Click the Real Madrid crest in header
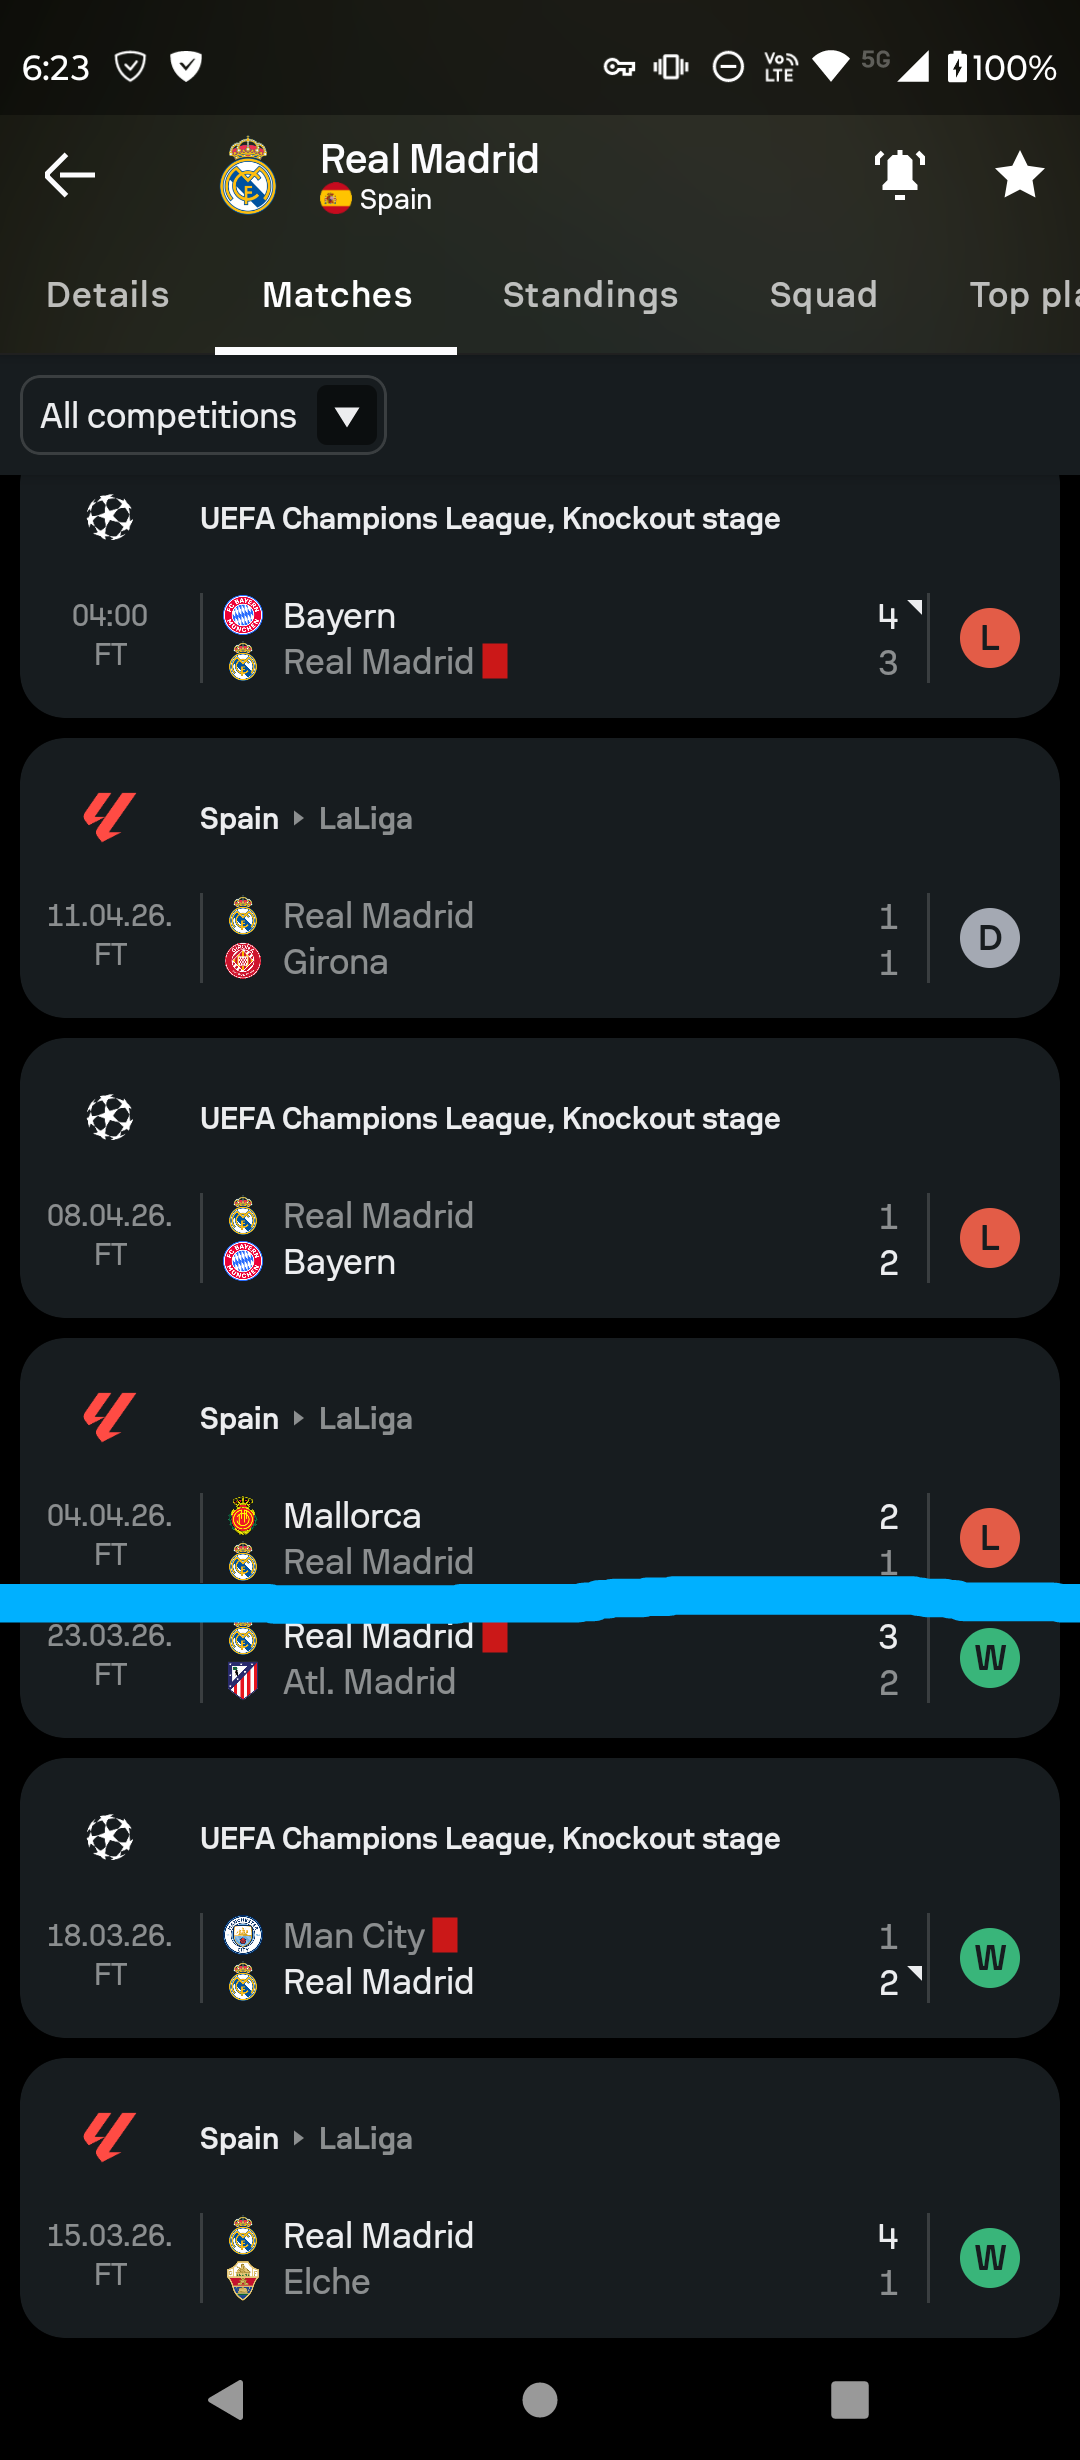This screenshot has height=2460, width=1080. (x=248, y=176)
